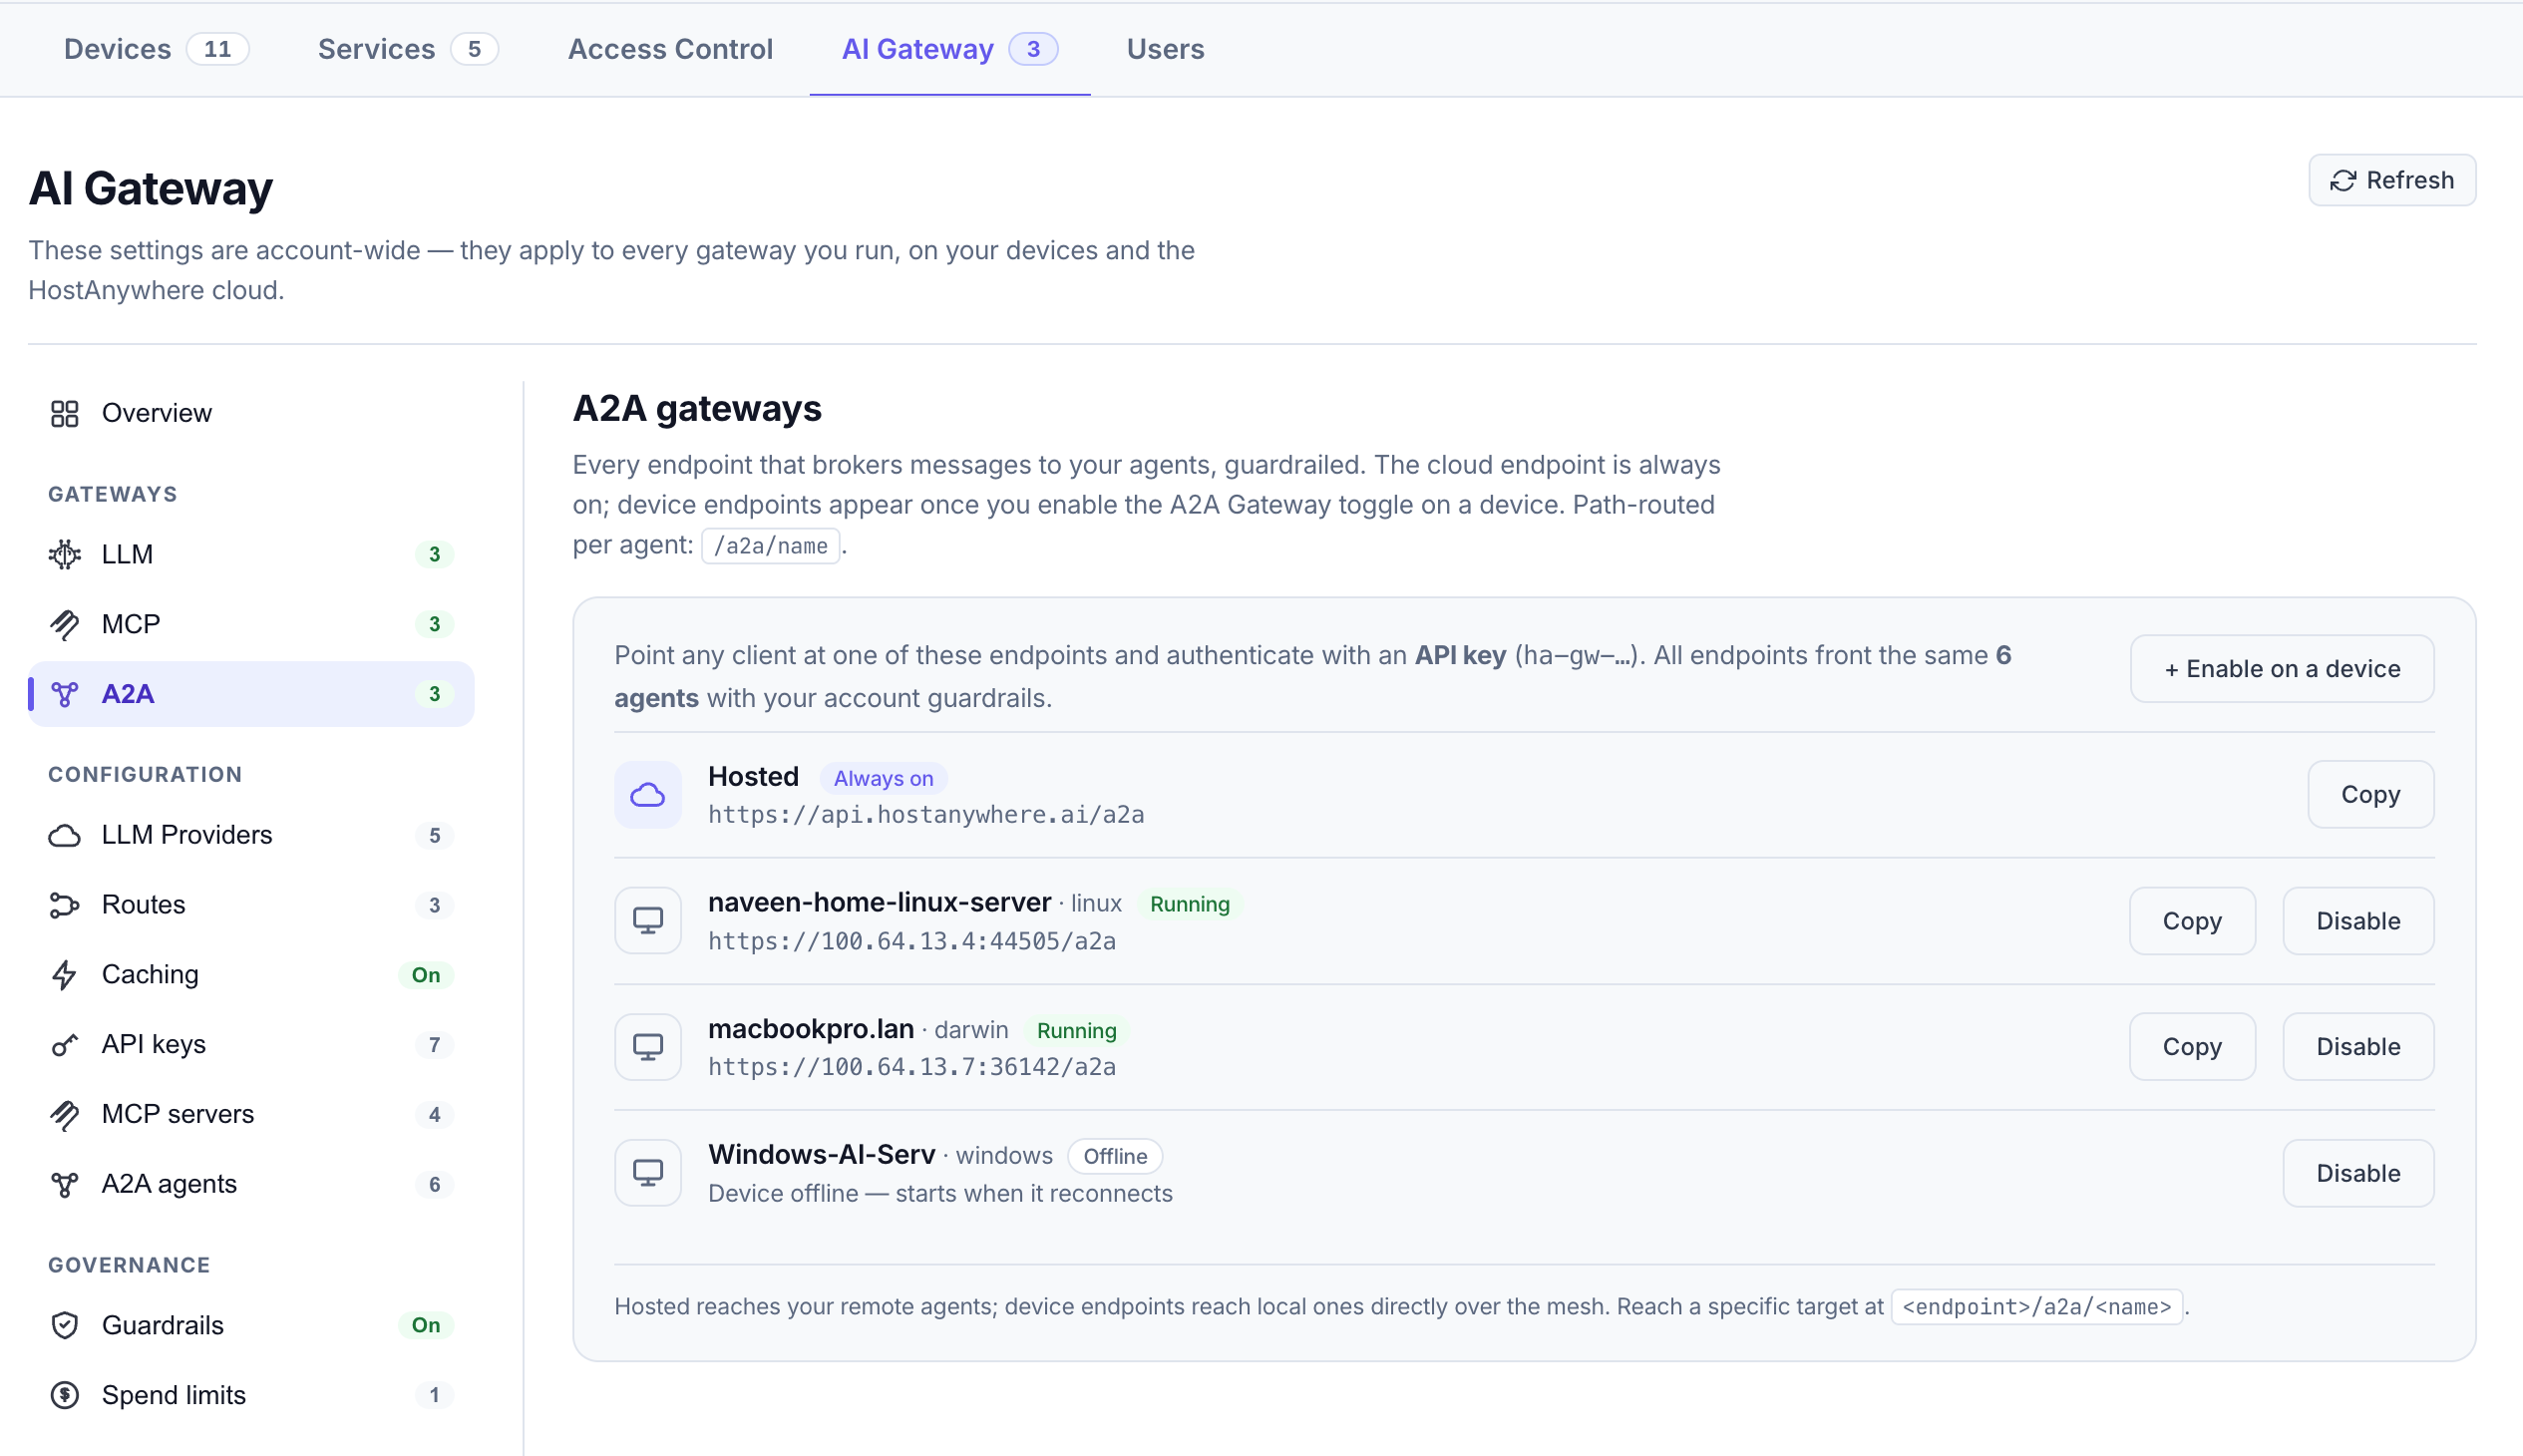Screen dimensions: 2523x1456
Task: Click the A2A network icon under Gateways
Action: click(x=65, y=694)
